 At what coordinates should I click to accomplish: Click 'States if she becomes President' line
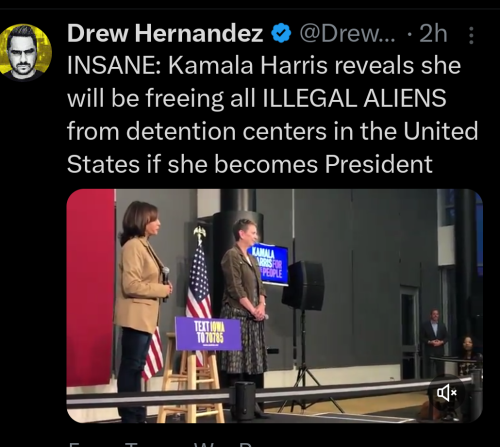click(249, 164)
